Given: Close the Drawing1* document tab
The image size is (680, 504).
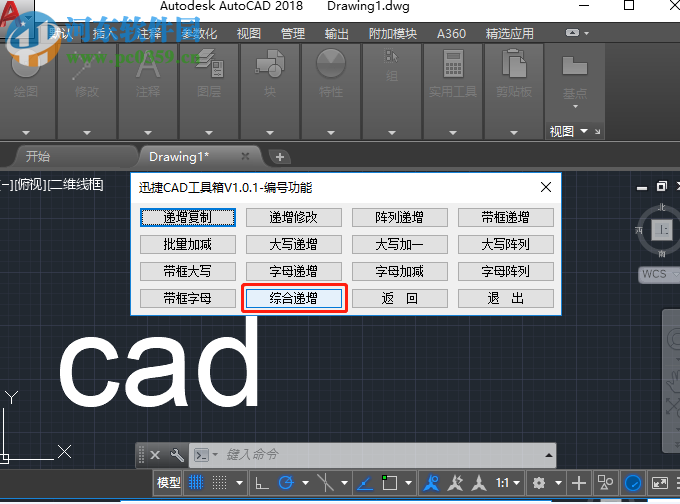Looking at the screenshot, I should click(x=245, y=156).
